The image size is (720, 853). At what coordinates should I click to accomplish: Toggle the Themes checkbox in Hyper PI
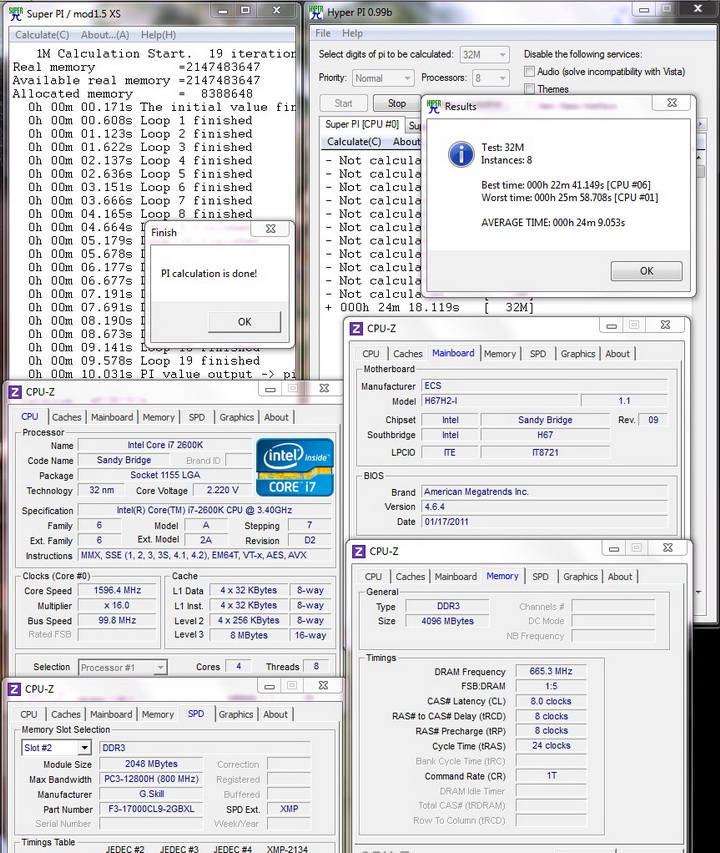click(529, 89)
